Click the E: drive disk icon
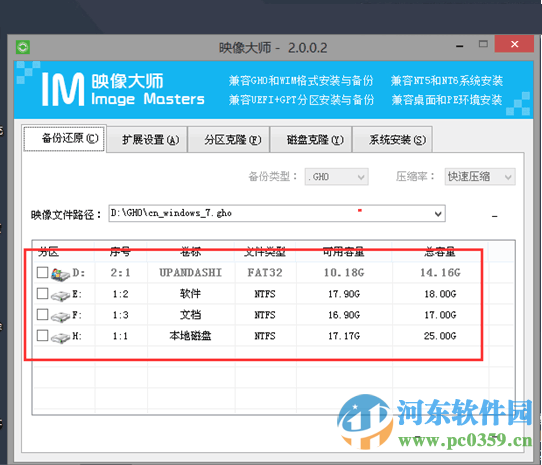The height and width of the screenshot is (465, 542). pos(60,296)
